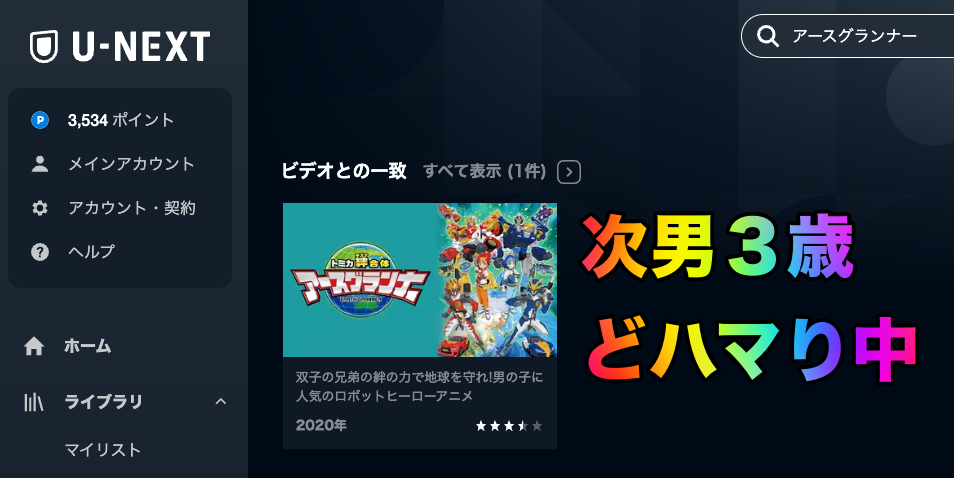
Task: Click the gear icon for account settings
Action: 40,208
